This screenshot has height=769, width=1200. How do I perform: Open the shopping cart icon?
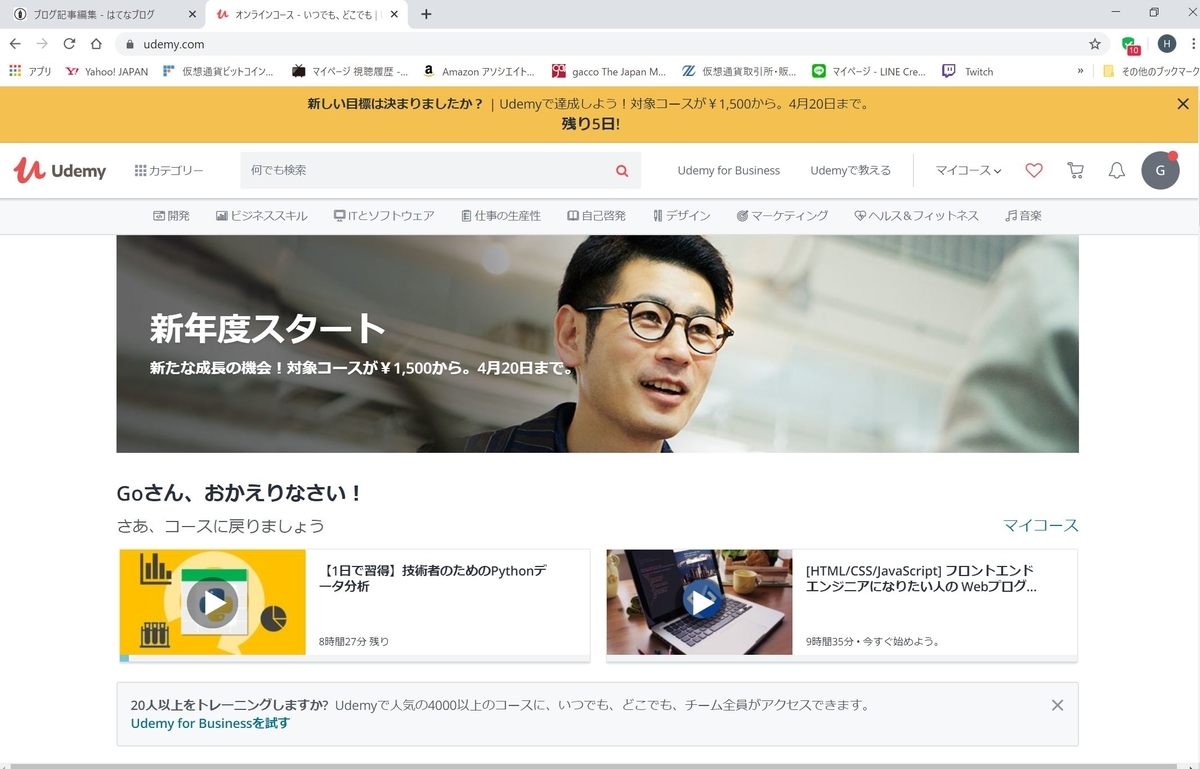[1076, 171]
